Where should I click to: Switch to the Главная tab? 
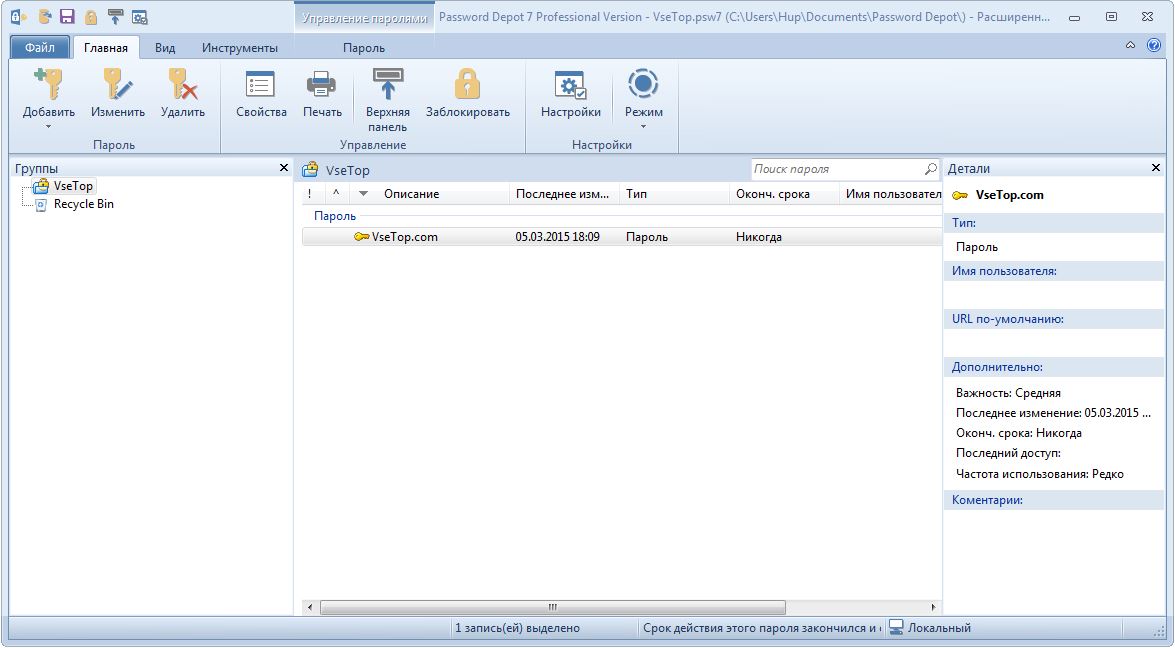106,48
